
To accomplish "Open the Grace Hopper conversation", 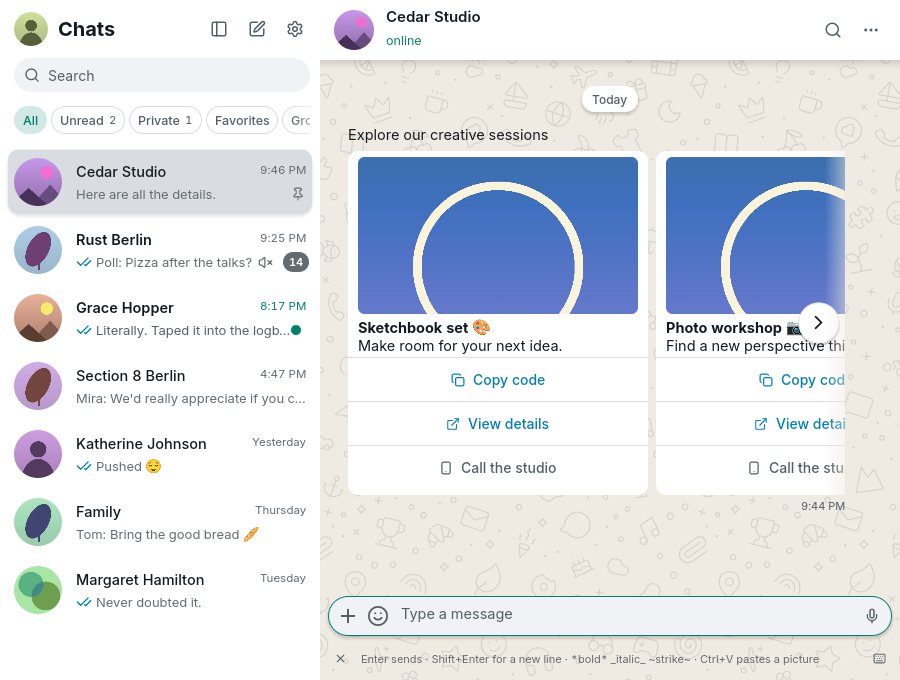I will [x=160, y=318].
